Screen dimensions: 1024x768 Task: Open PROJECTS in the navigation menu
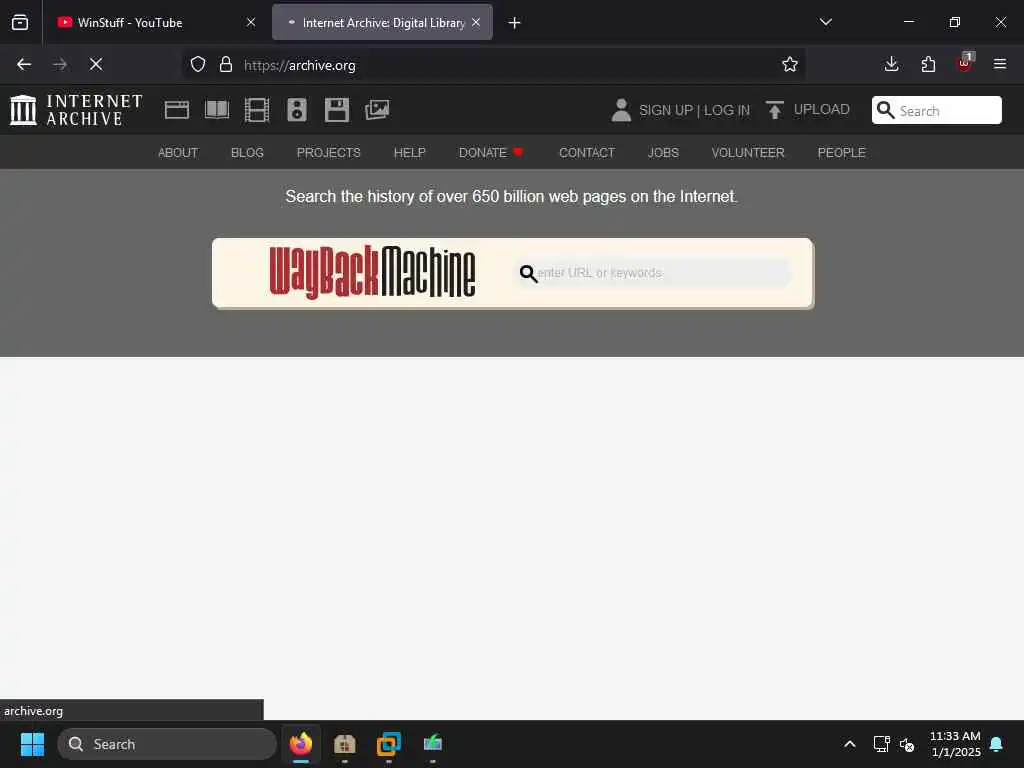[328, 152]
